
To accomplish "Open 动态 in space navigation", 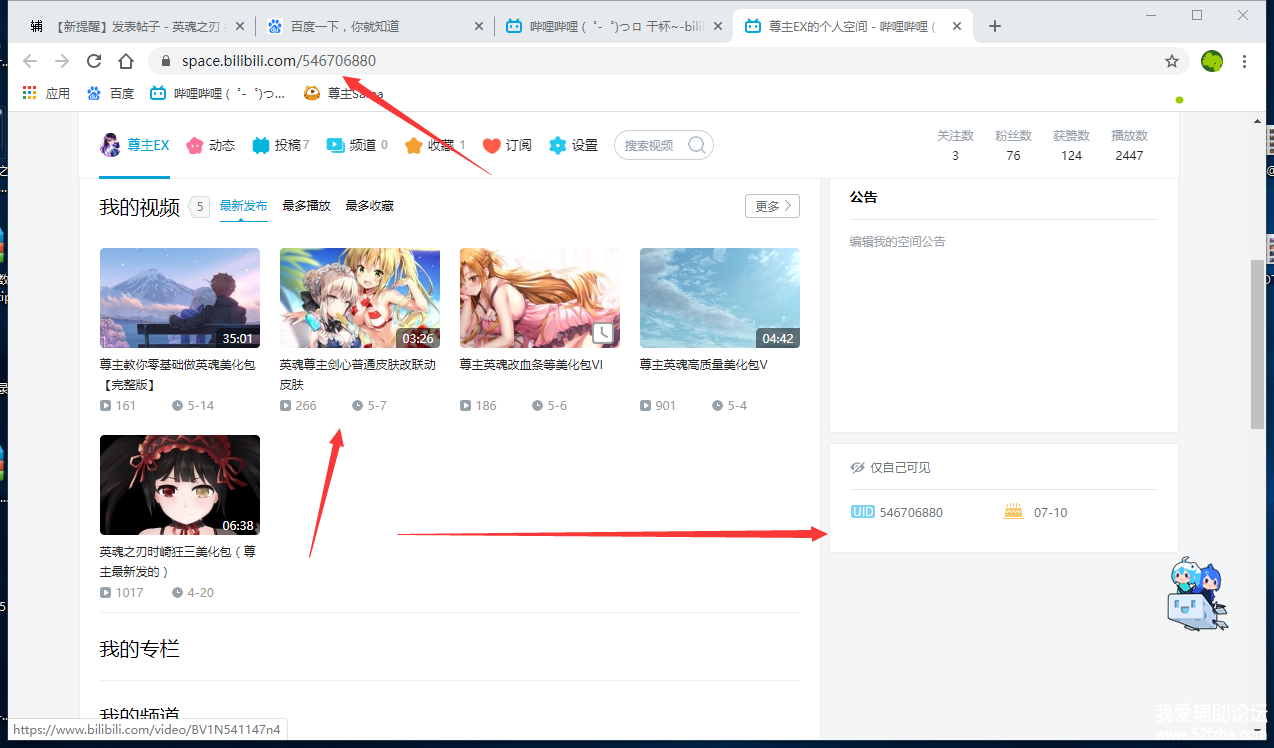I will tap(210, 145).
